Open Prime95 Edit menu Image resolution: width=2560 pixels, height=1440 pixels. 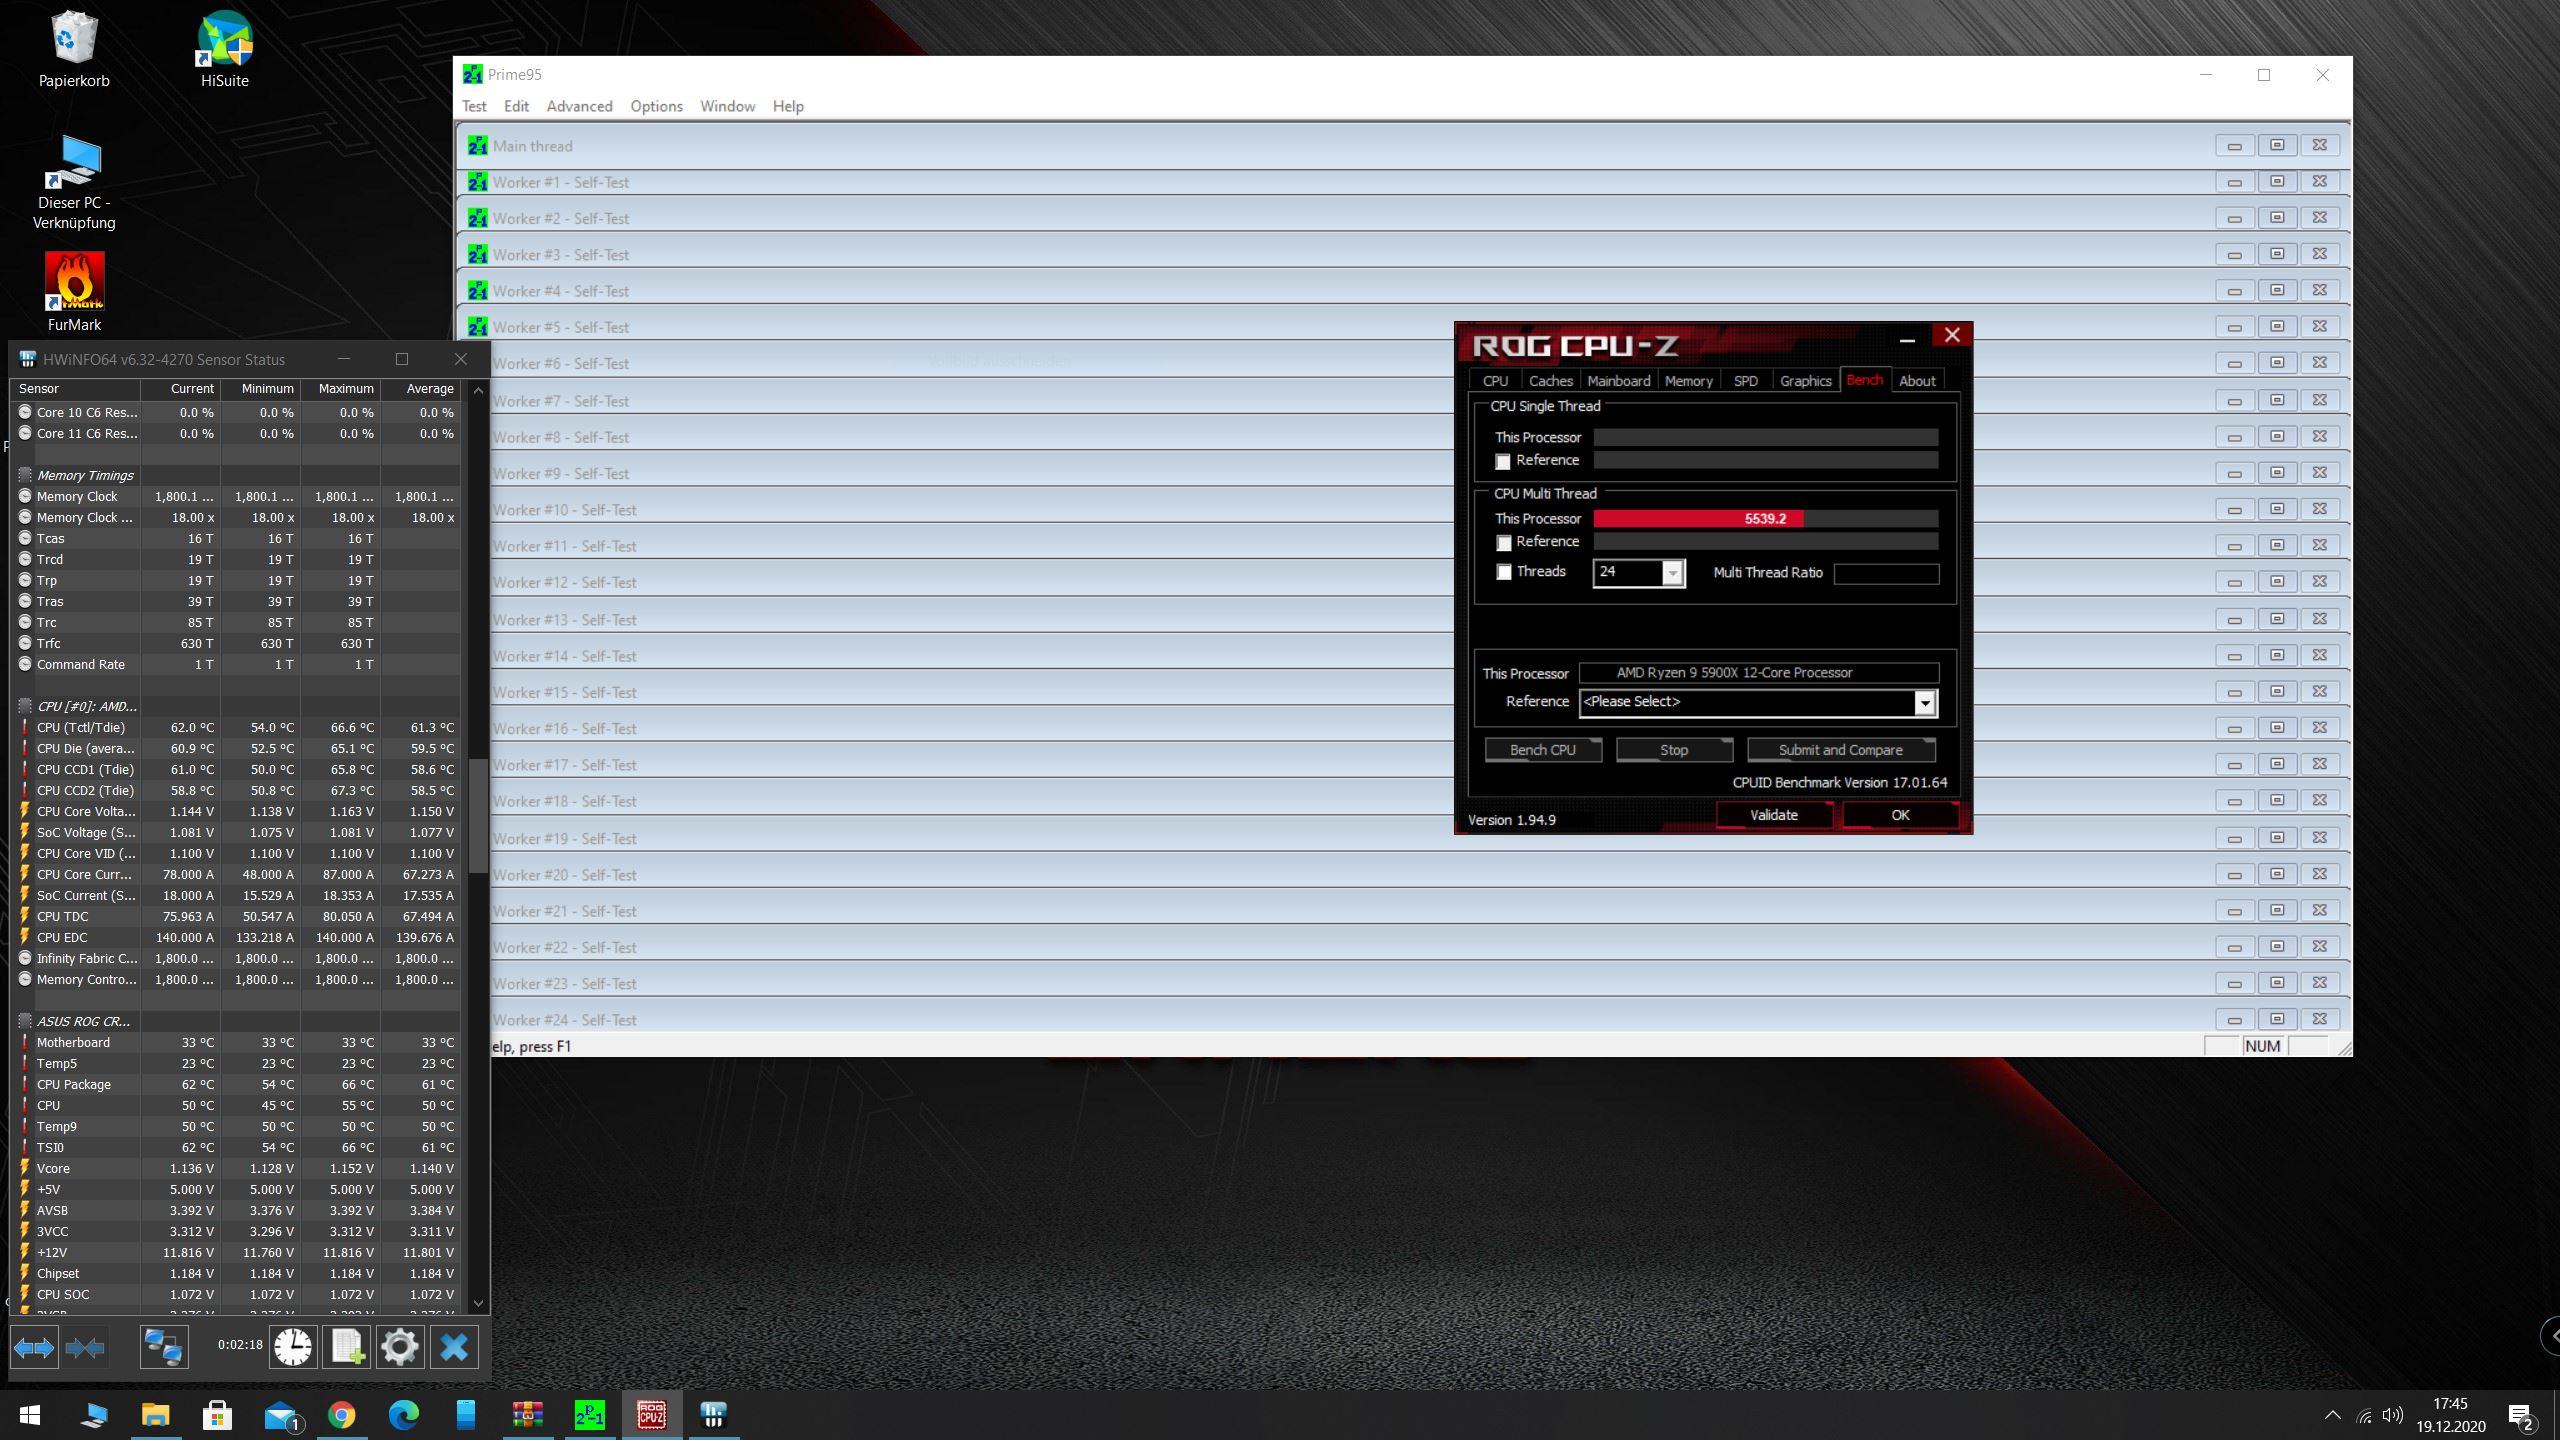517,106
